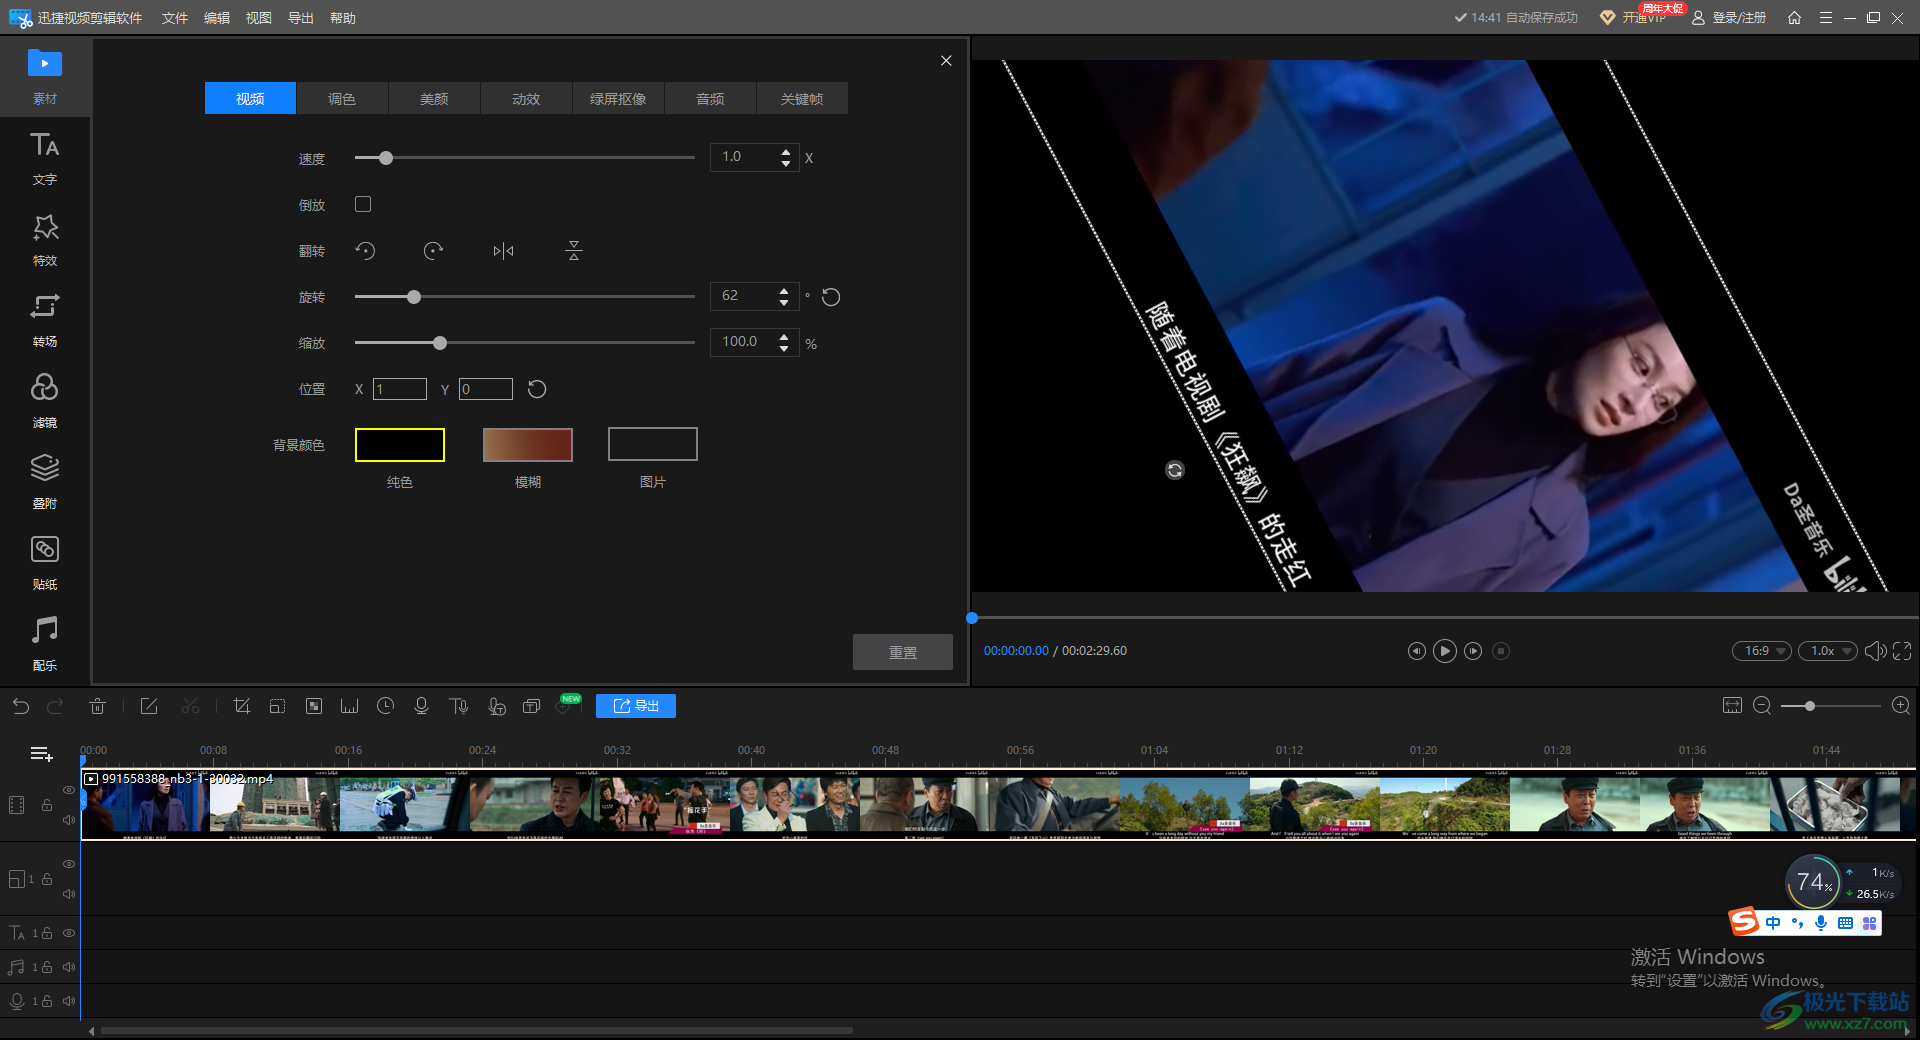Open the 转场 transitions panel
This screenshot has width=1920, height=1040.
click(x=45, y=321)
